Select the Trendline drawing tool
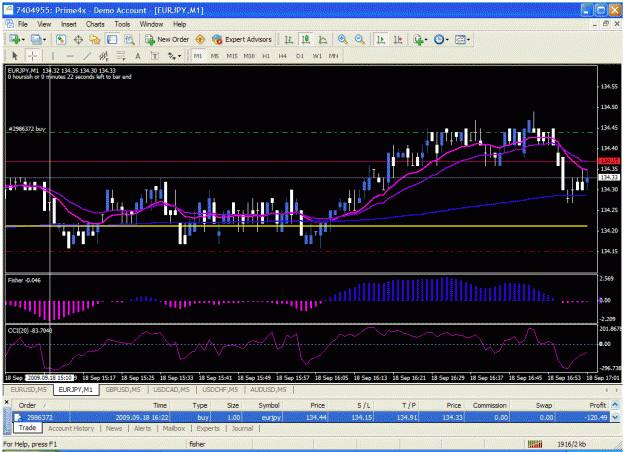This screenshot has height=452, width=625. point(87,56)
